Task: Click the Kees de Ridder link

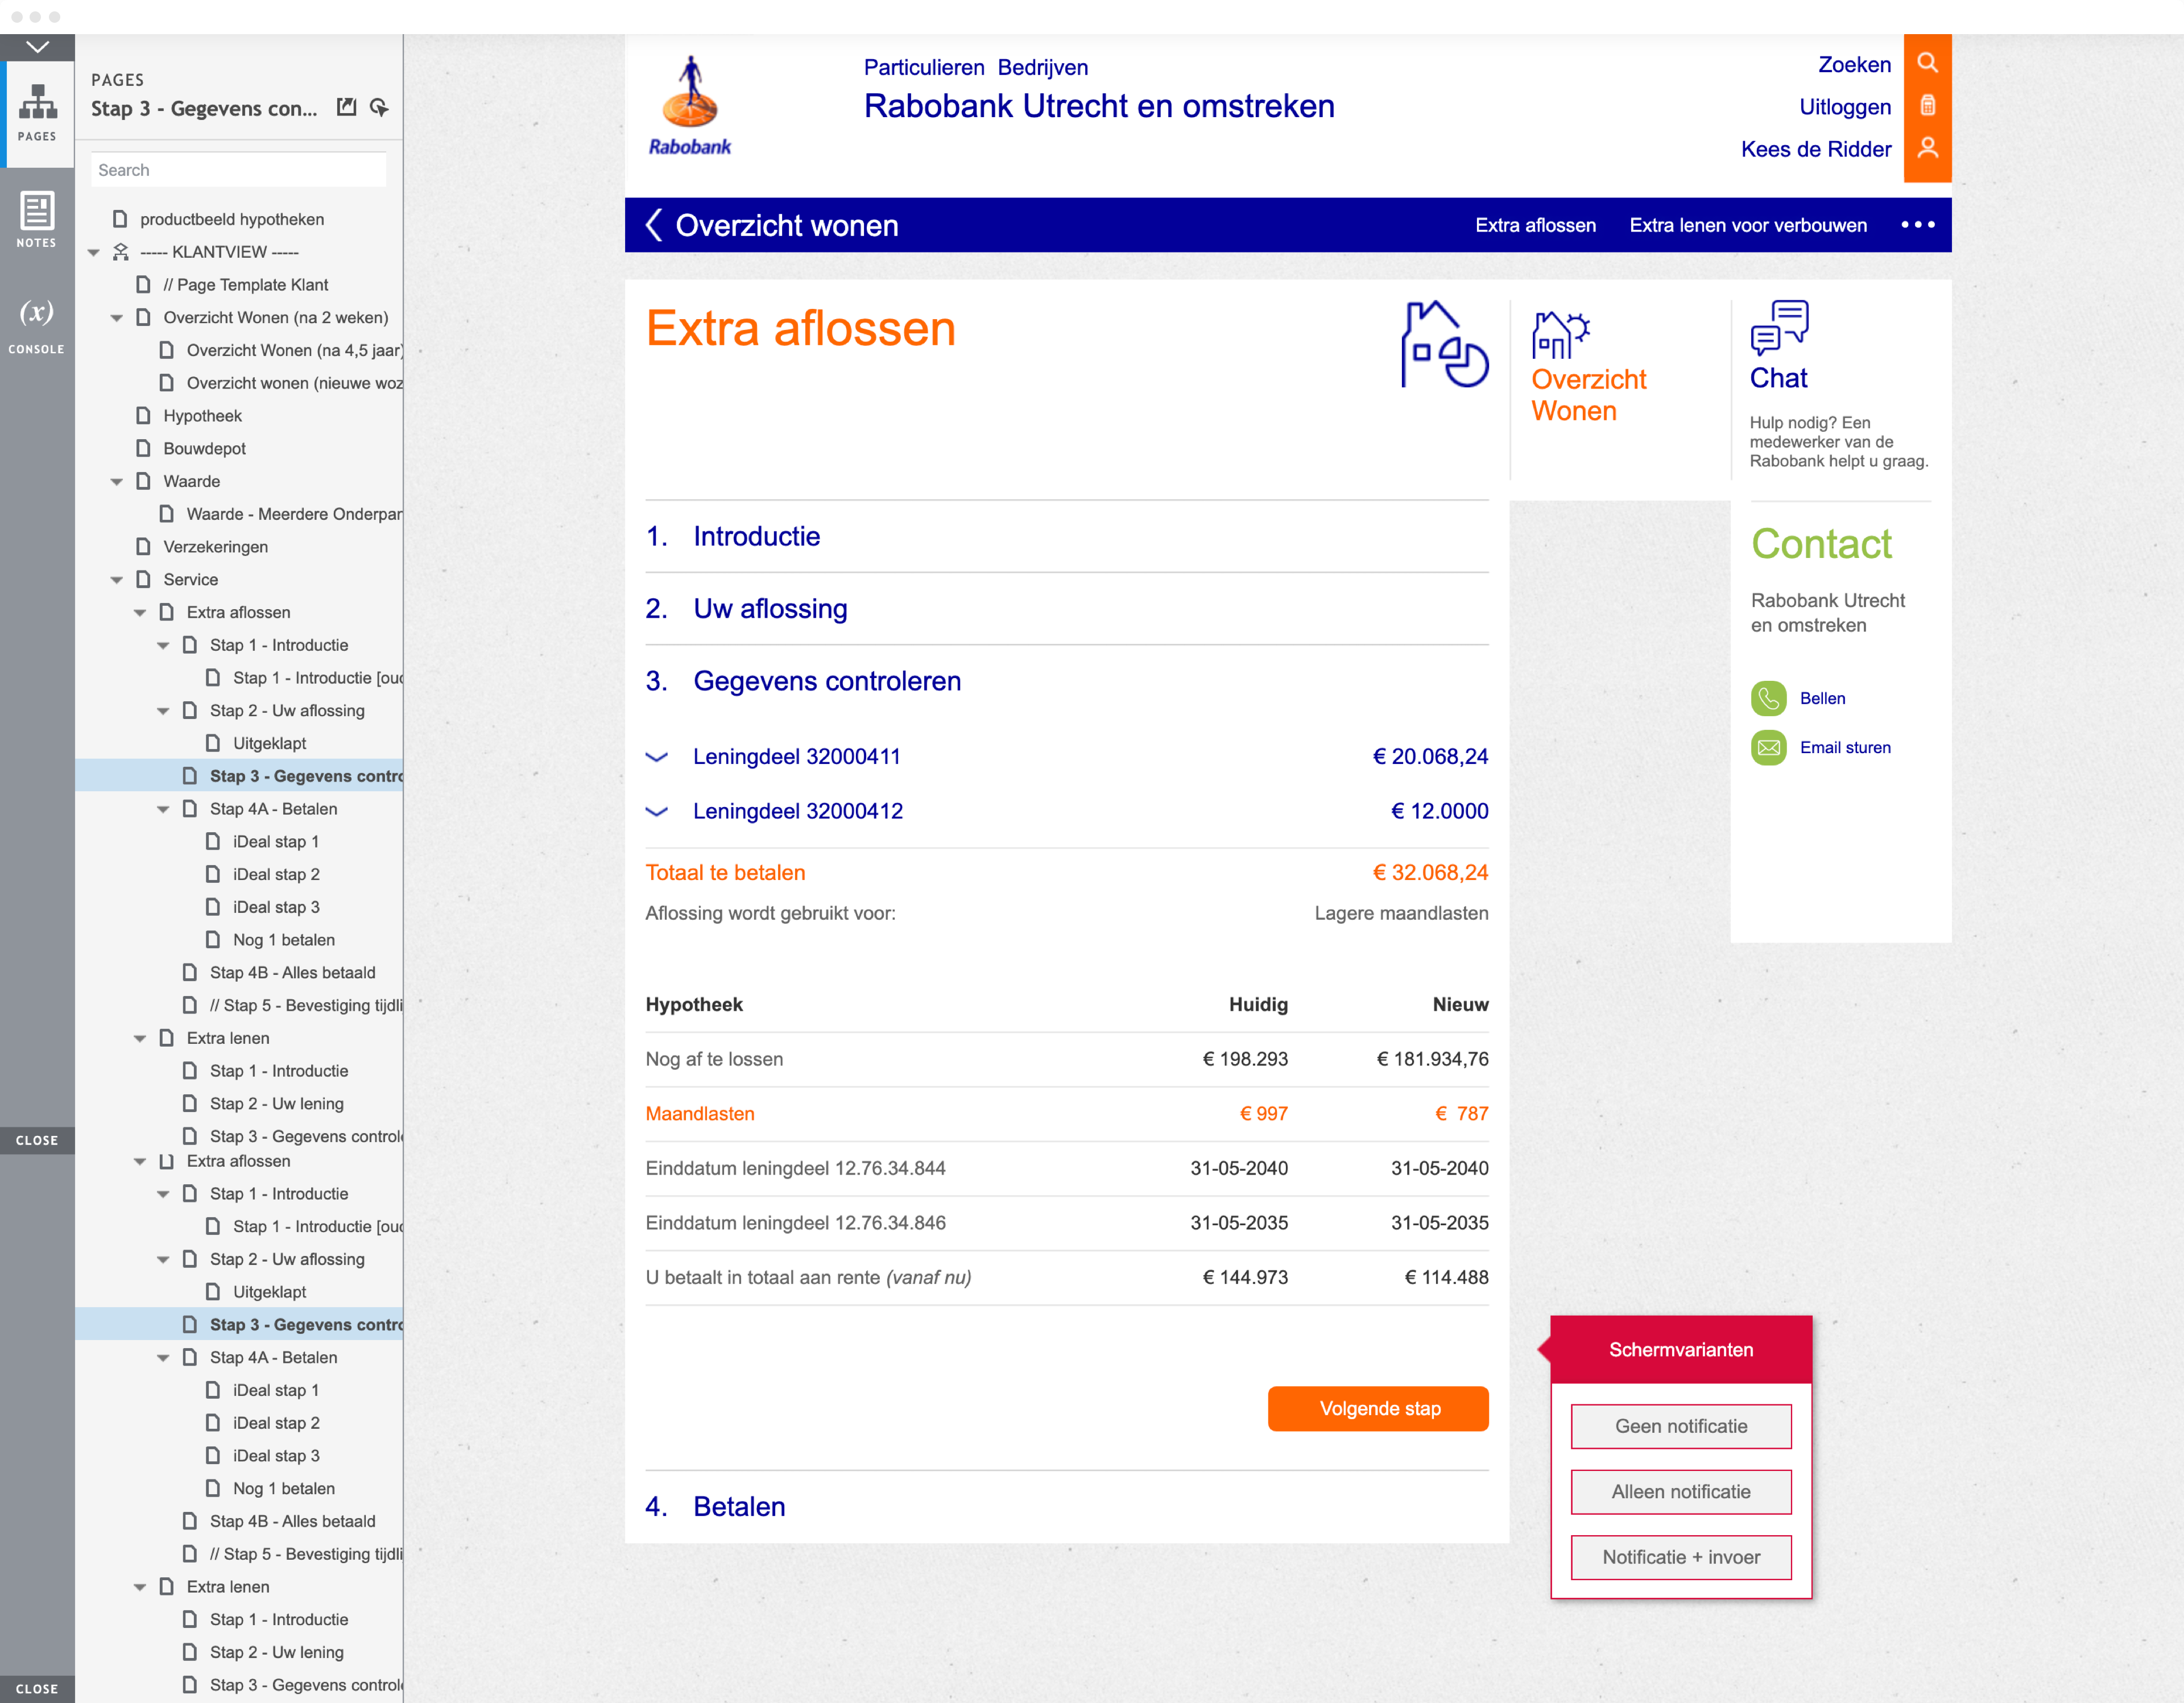Action: point(1816,149)
